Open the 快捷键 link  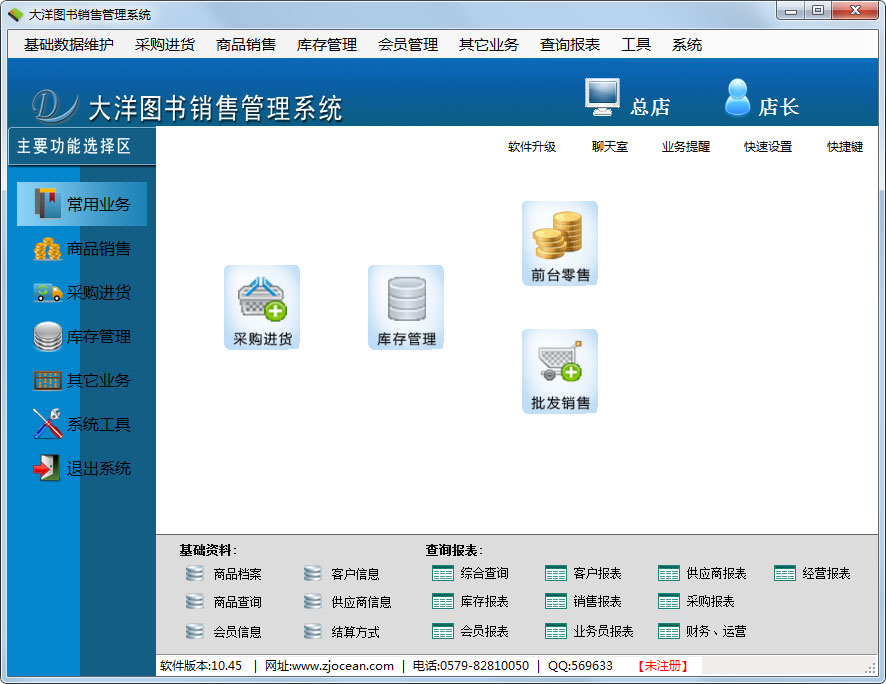845,147
